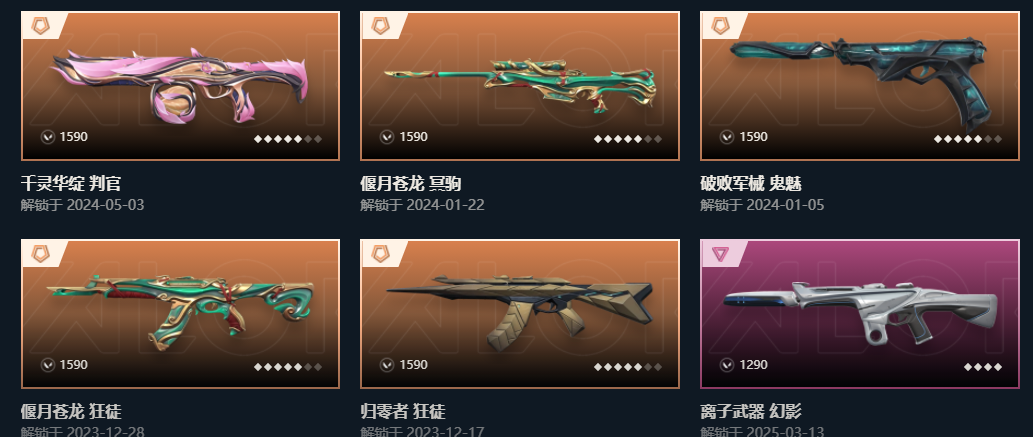Click the pink 千灵华绽 判官 weapon image
1033x437 pixels.
[181, 84]
